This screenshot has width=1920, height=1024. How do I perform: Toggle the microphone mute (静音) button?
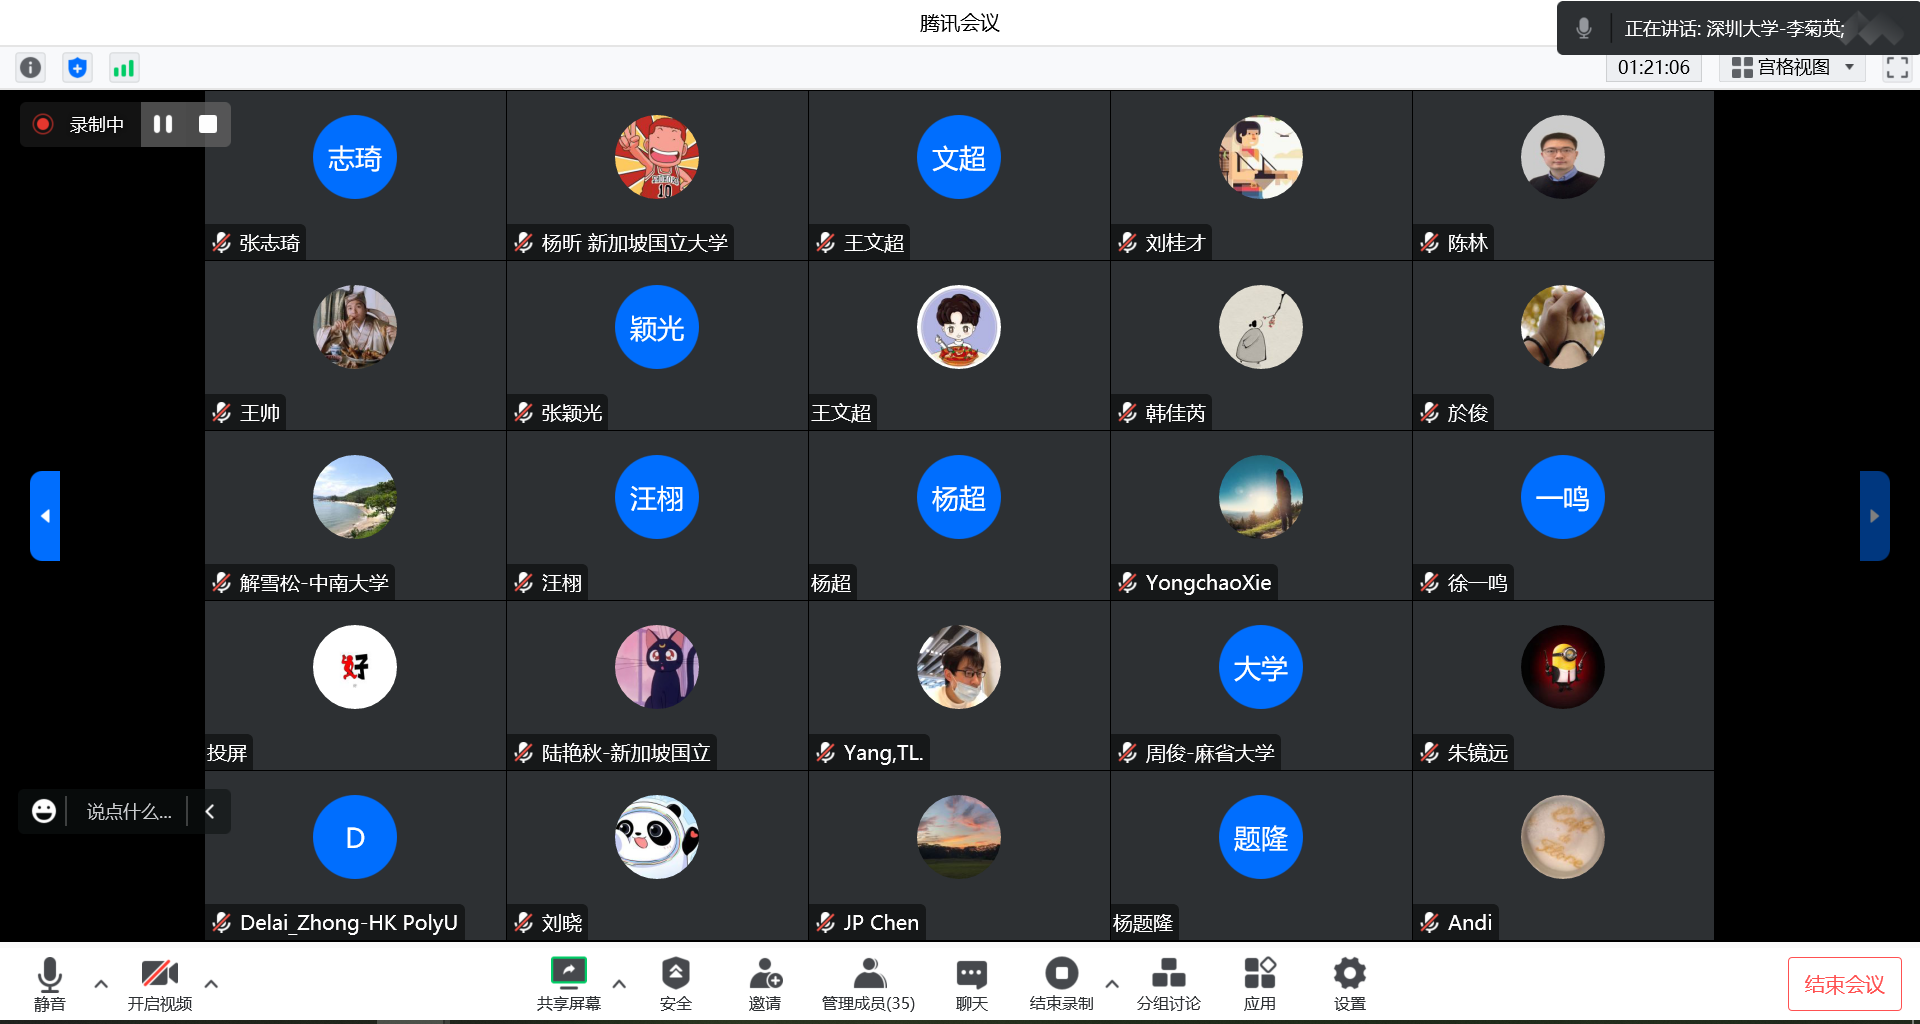[x=49, y=984]
